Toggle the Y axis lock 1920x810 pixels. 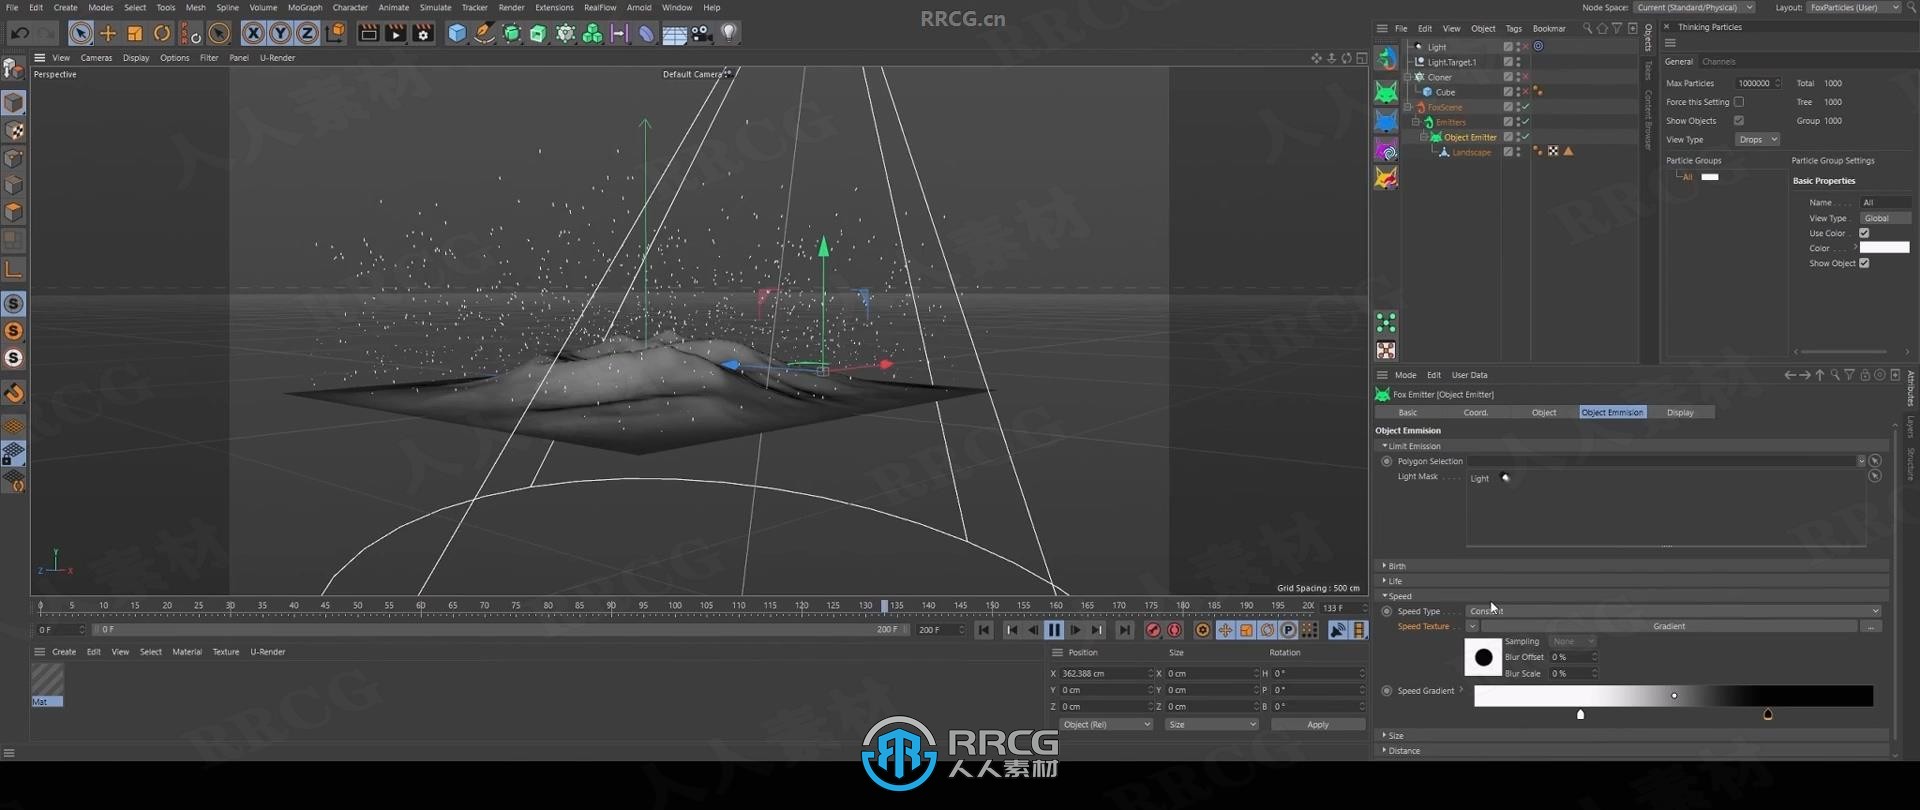[x=281, y=33]
